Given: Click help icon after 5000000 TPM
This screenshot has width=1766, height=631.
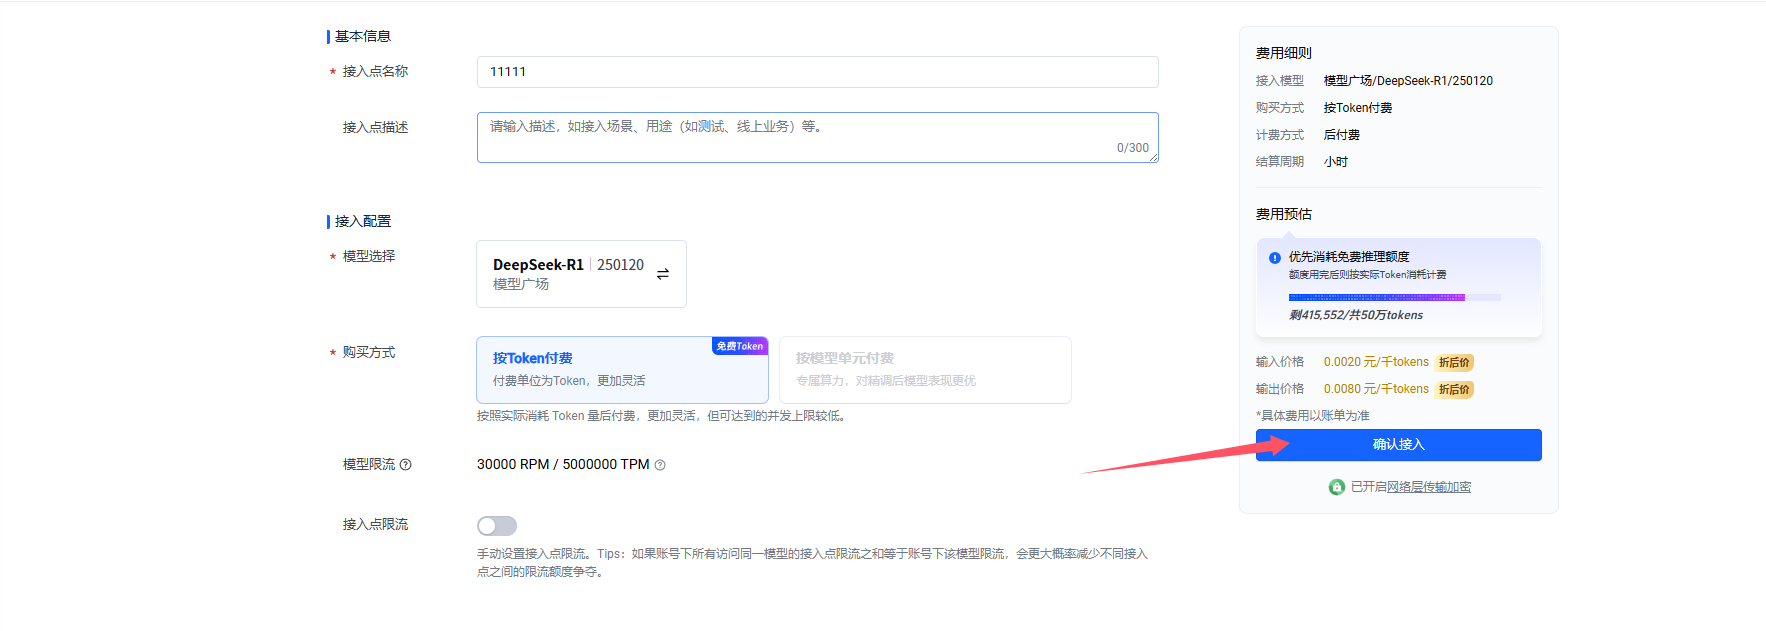Looking at the screenshot, I should point(660,465).
